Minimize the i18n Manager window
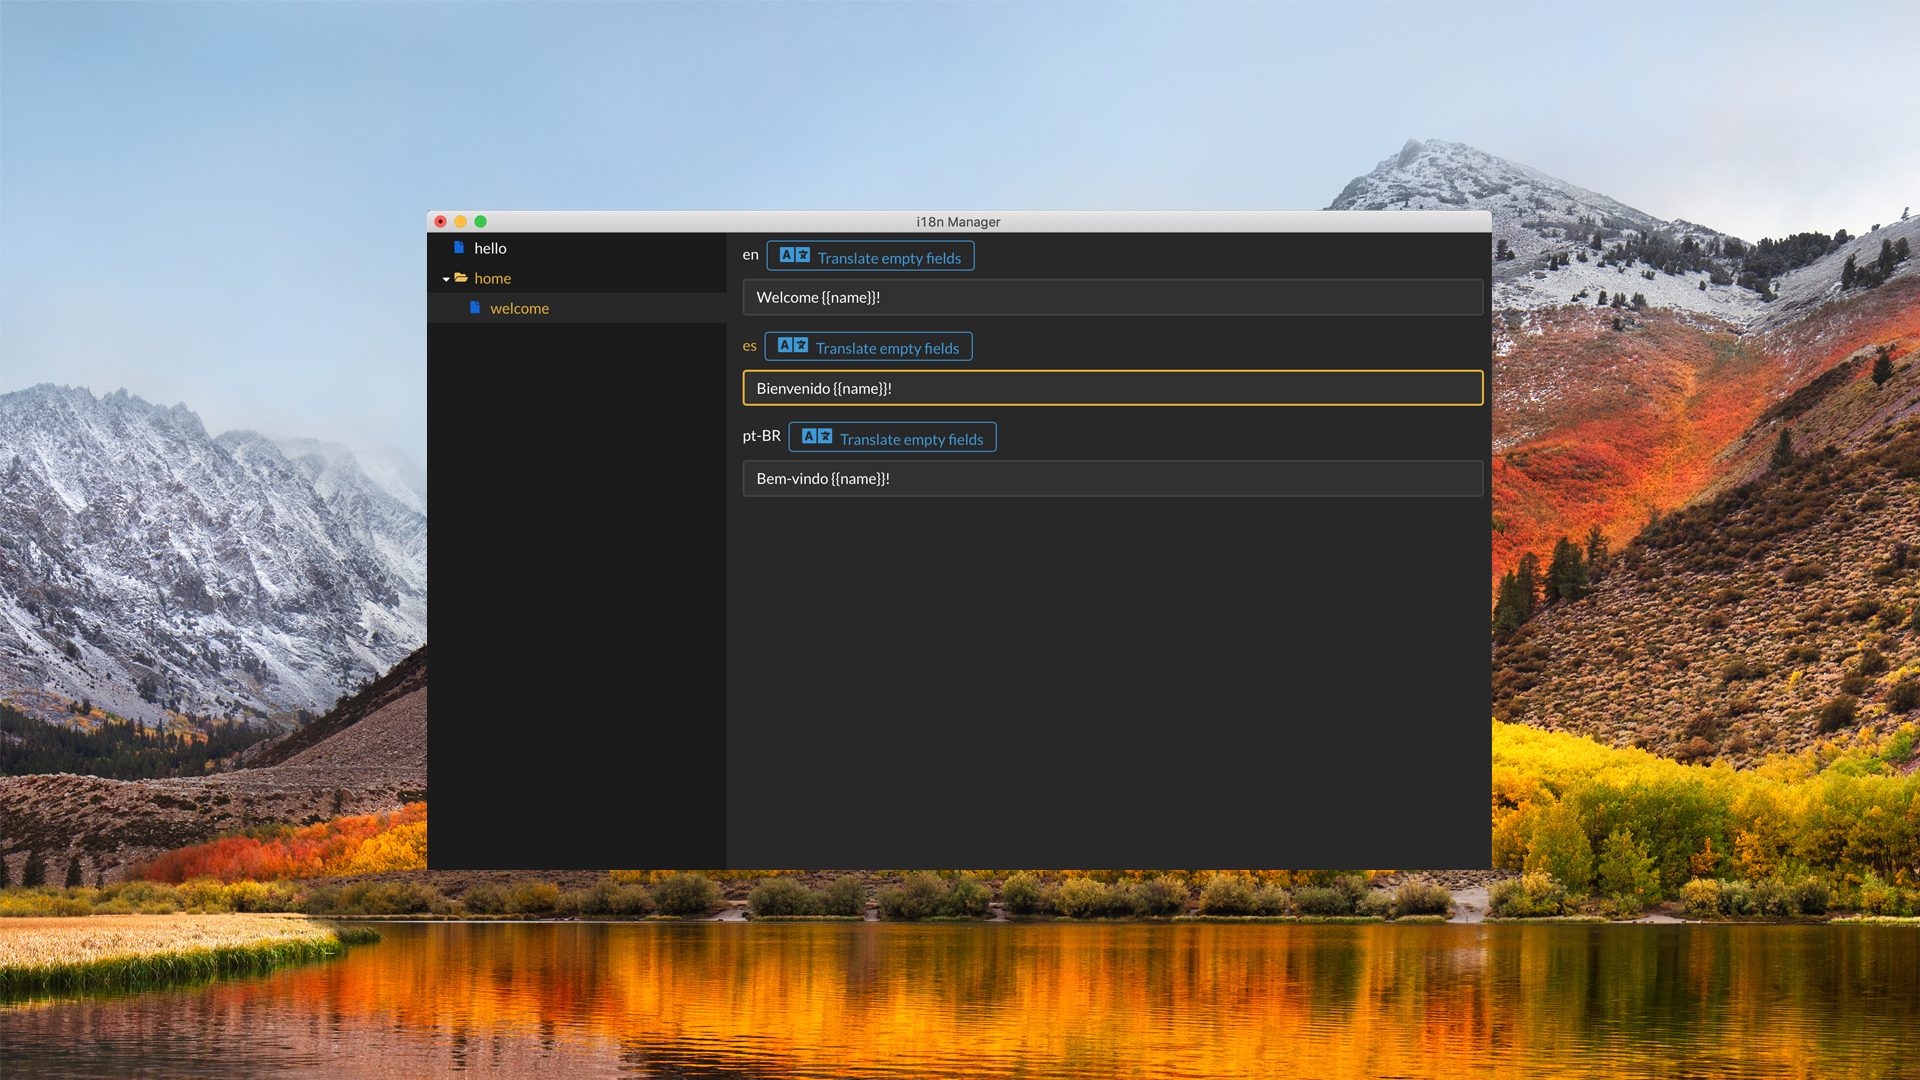The image size is (1920, 1080). tap(460, 222)
